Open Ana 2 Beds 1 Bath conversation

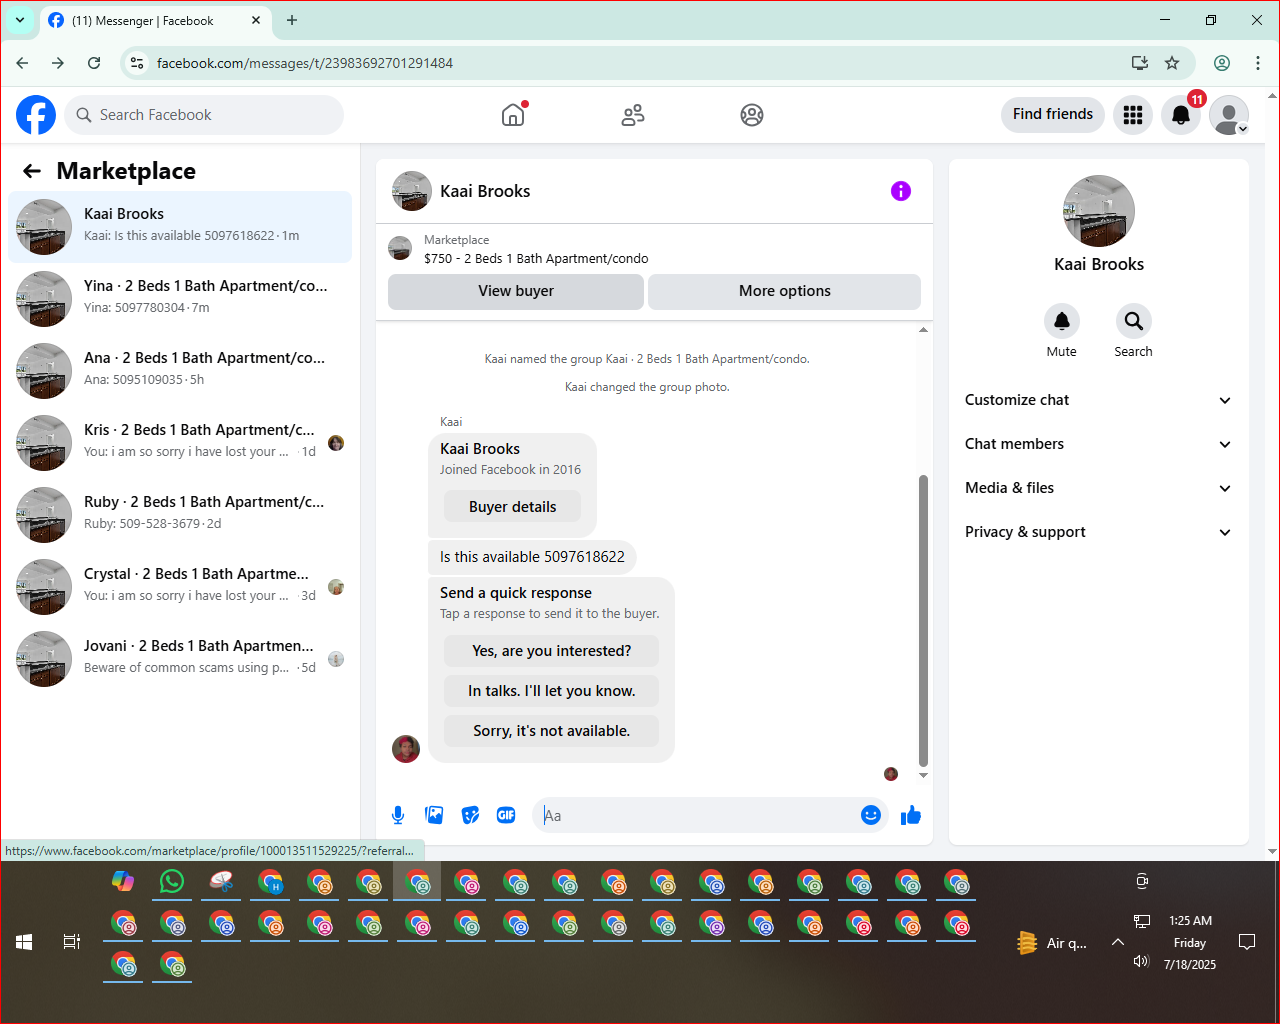(180, 371)
